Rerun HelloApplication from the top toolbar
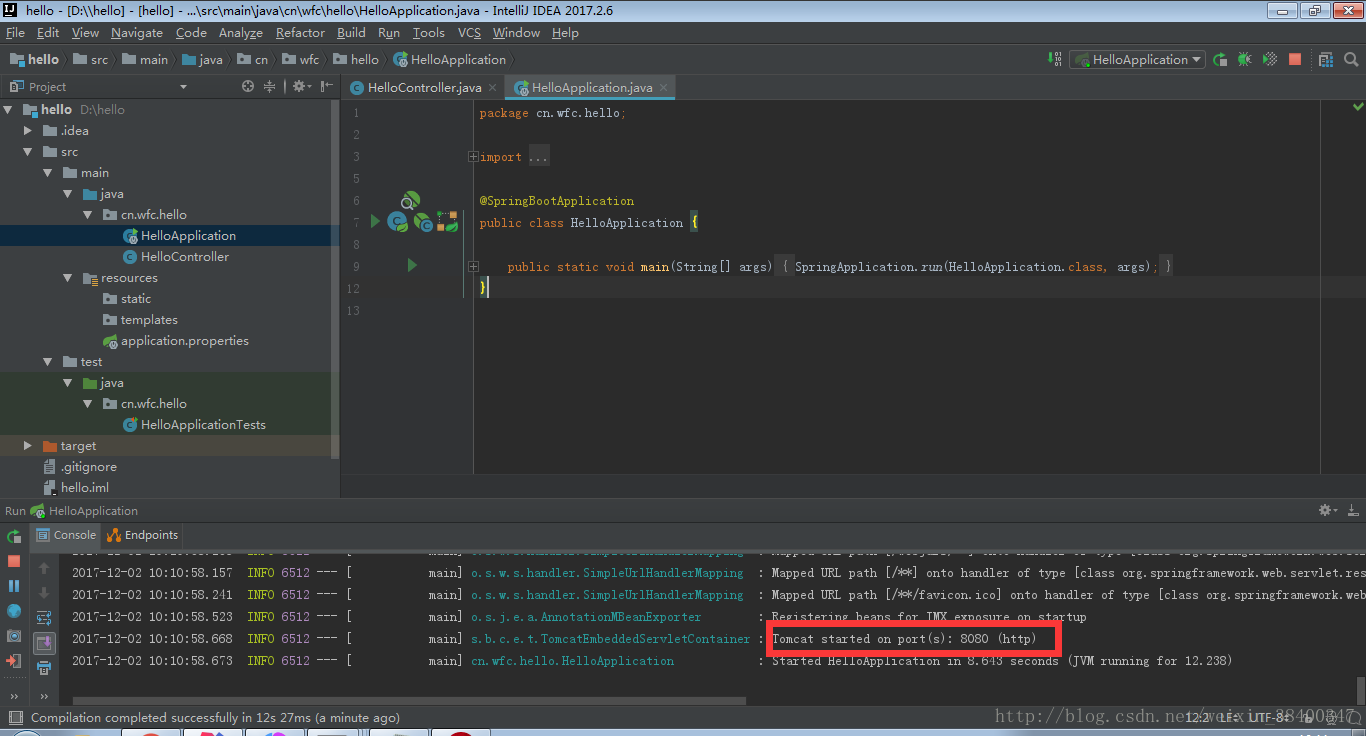This screenshot has width=1366, height=736. pyautogui.click(x=1220, y=60)
